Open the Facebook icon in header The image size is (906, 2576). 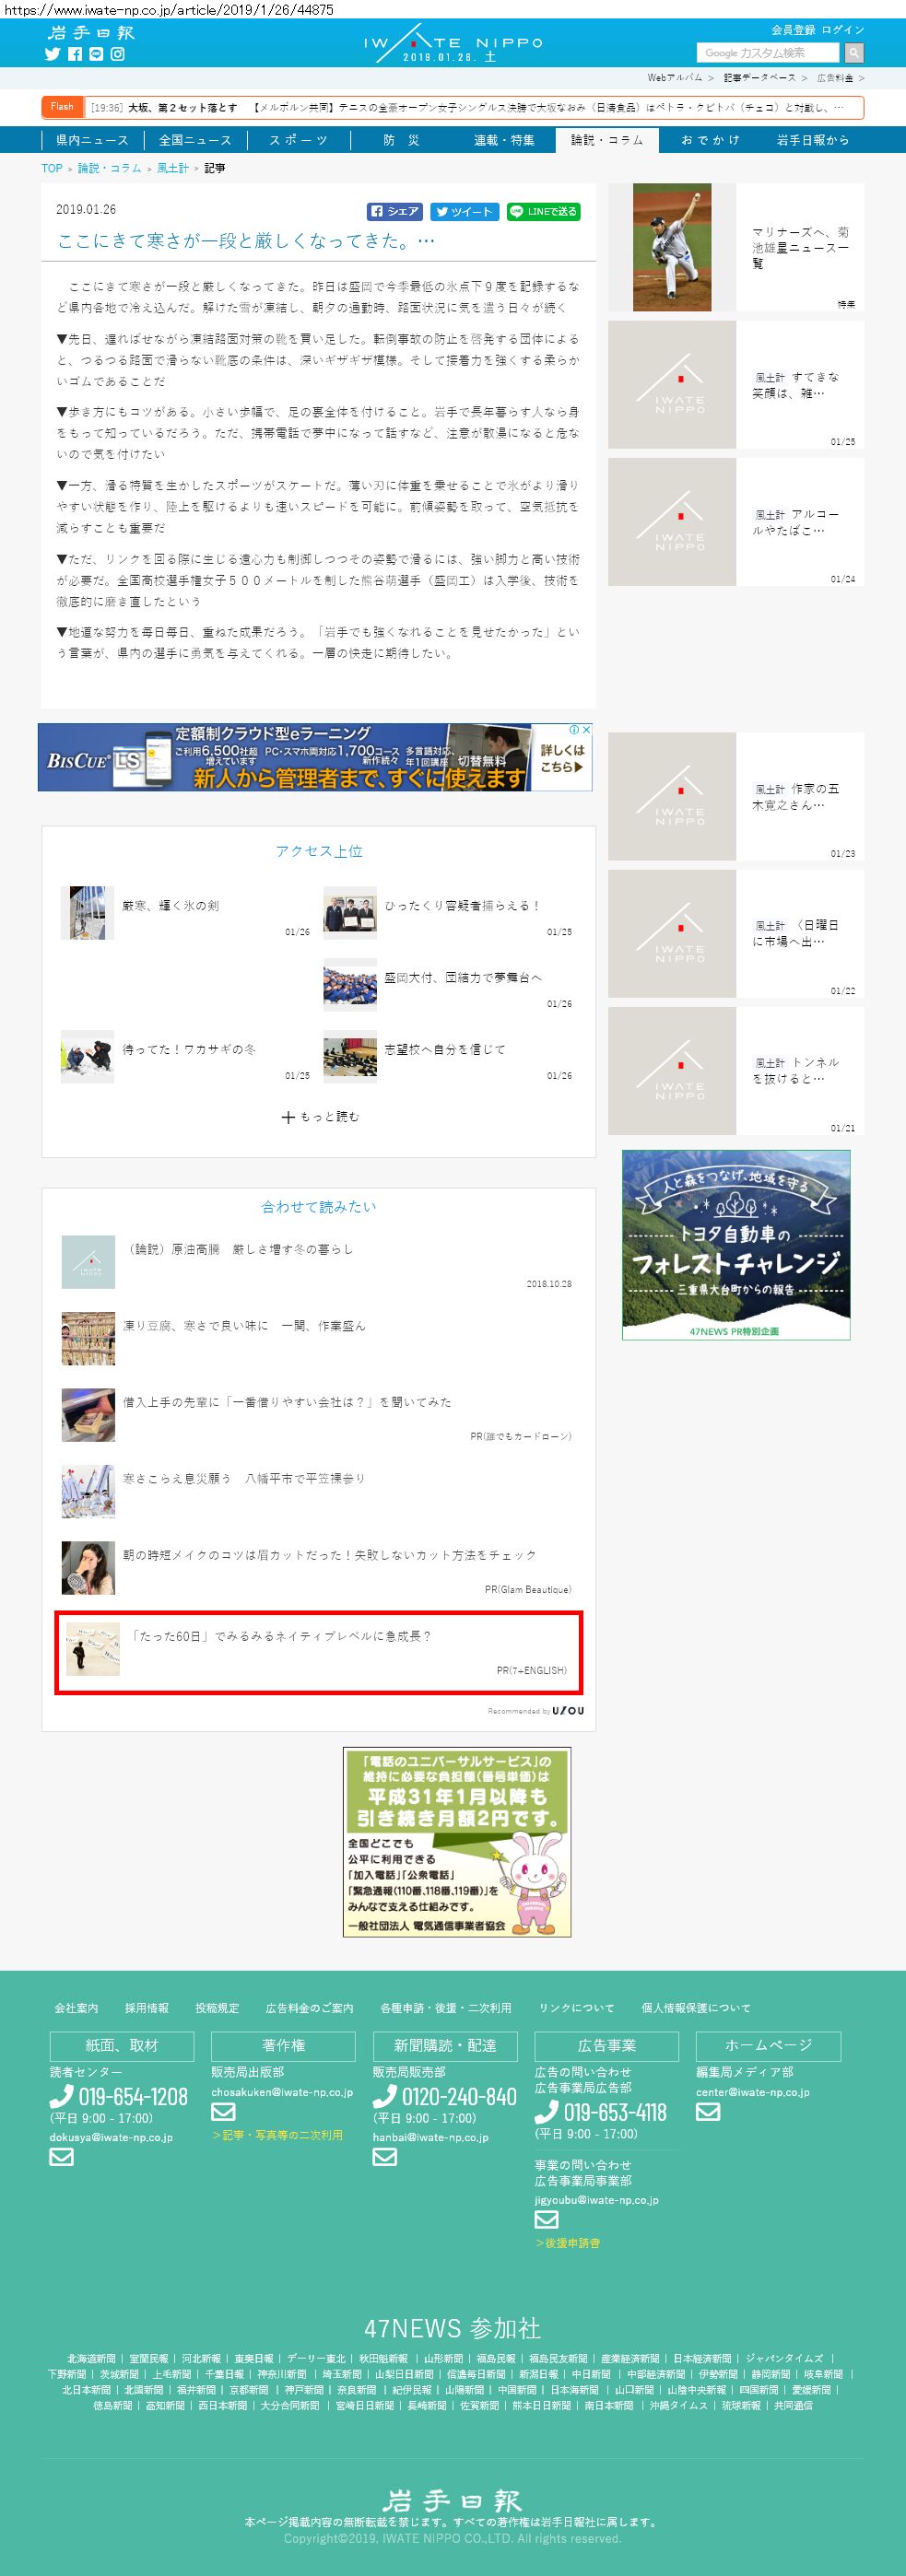75,54
